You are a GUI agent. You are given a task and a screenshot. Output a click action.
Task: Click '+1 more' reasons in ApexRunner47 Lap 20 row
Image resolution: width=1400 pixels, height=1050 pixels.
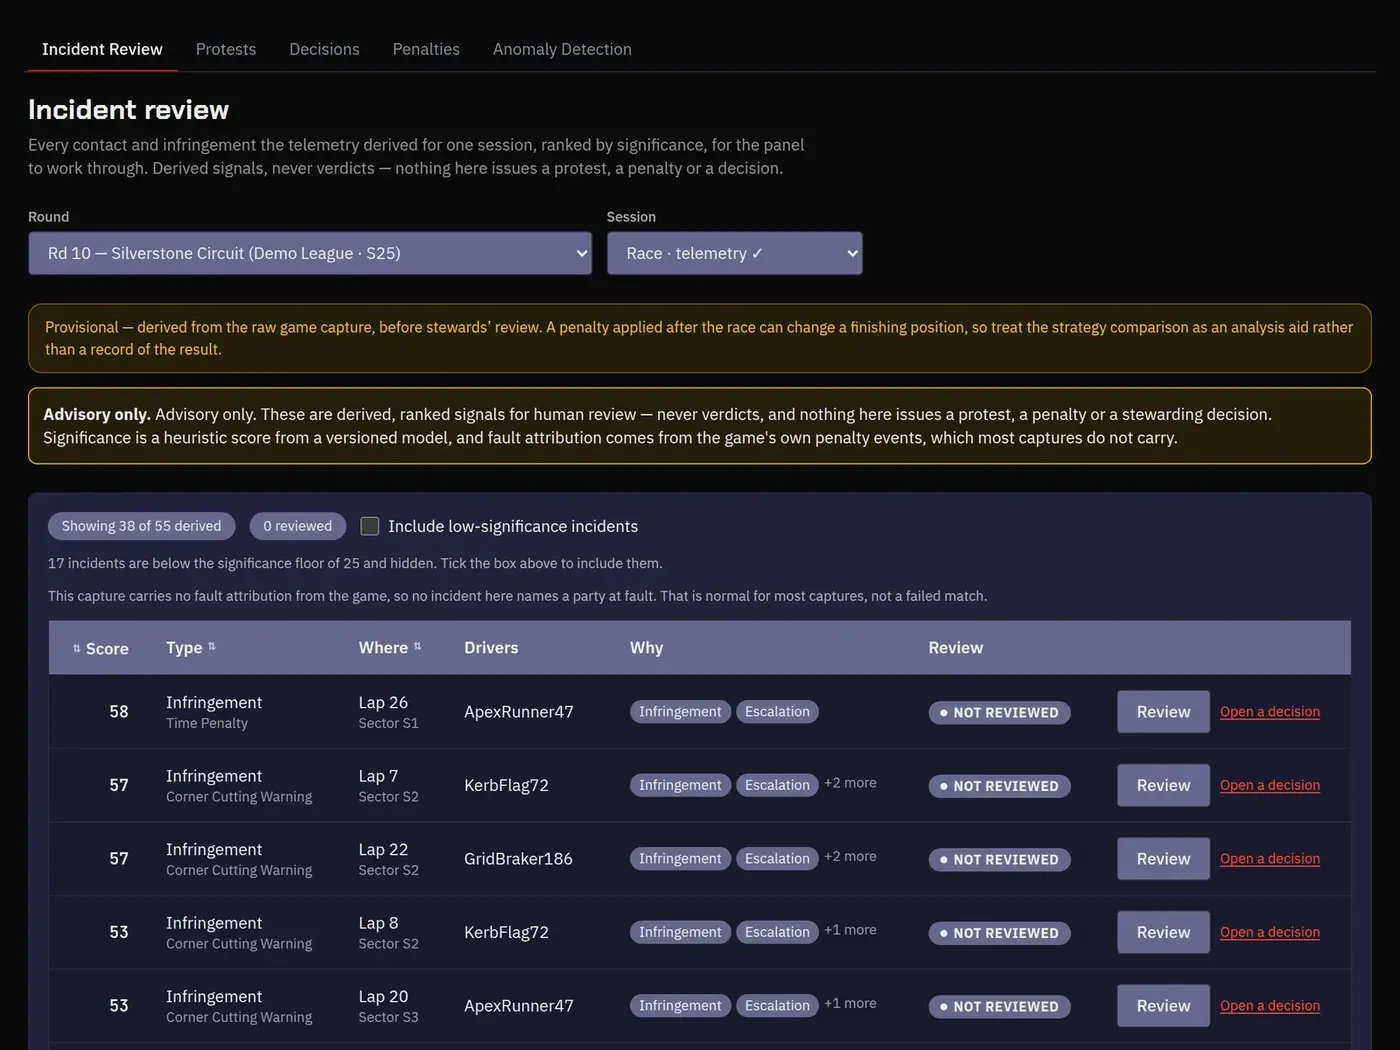(x=850, y=1003)
